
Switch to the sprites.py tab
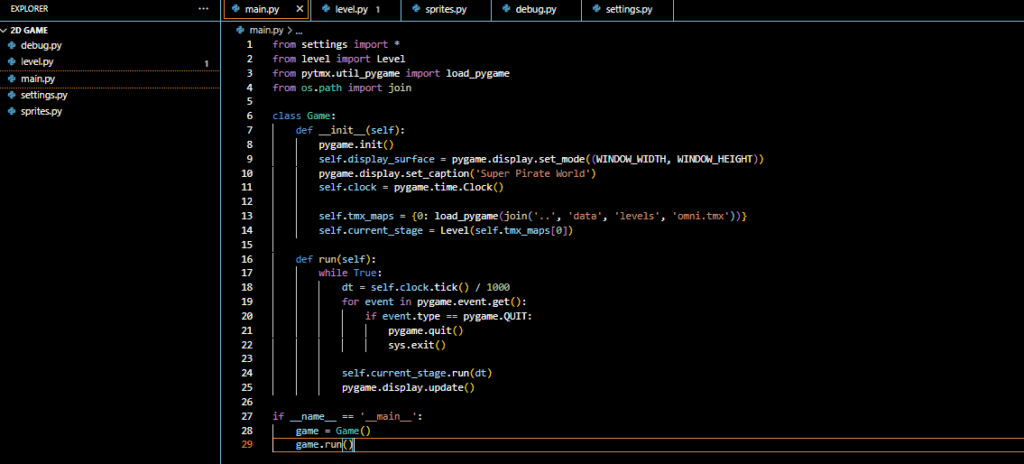(446, 9)
